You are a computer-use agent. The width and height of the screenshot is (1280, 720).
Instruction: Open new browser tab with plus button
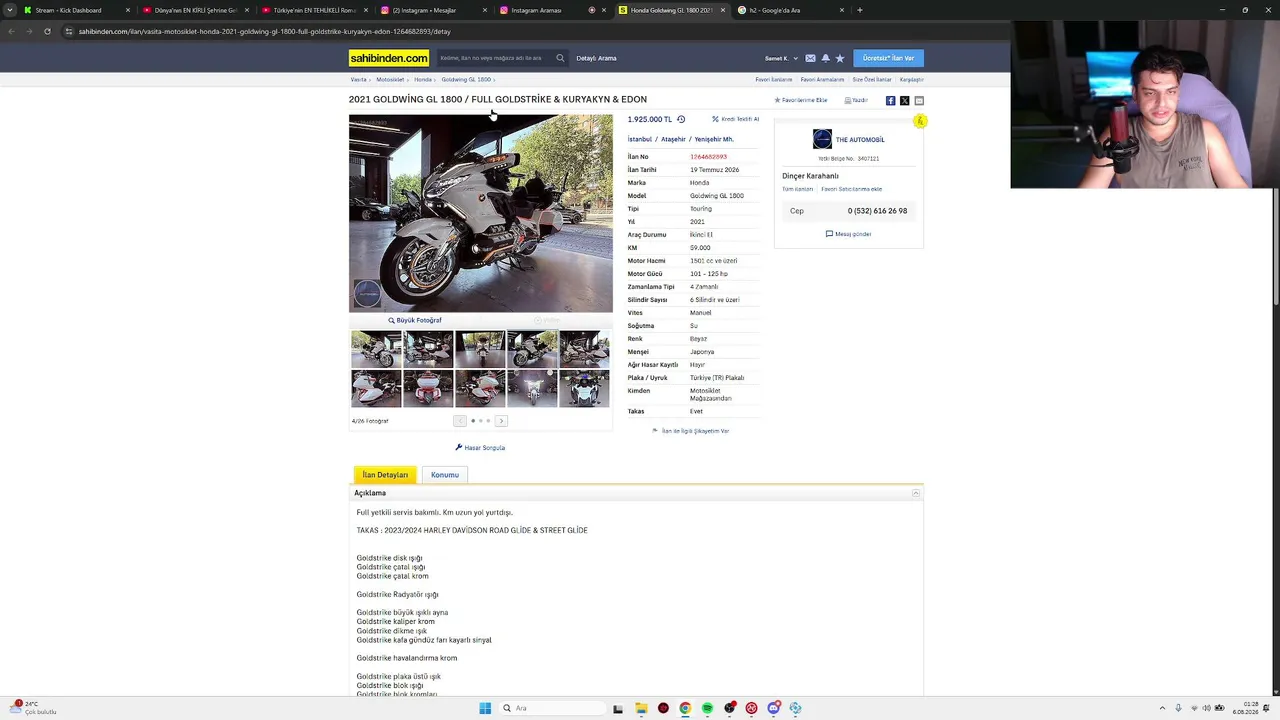pyautogui.click(x=860, y=10)
